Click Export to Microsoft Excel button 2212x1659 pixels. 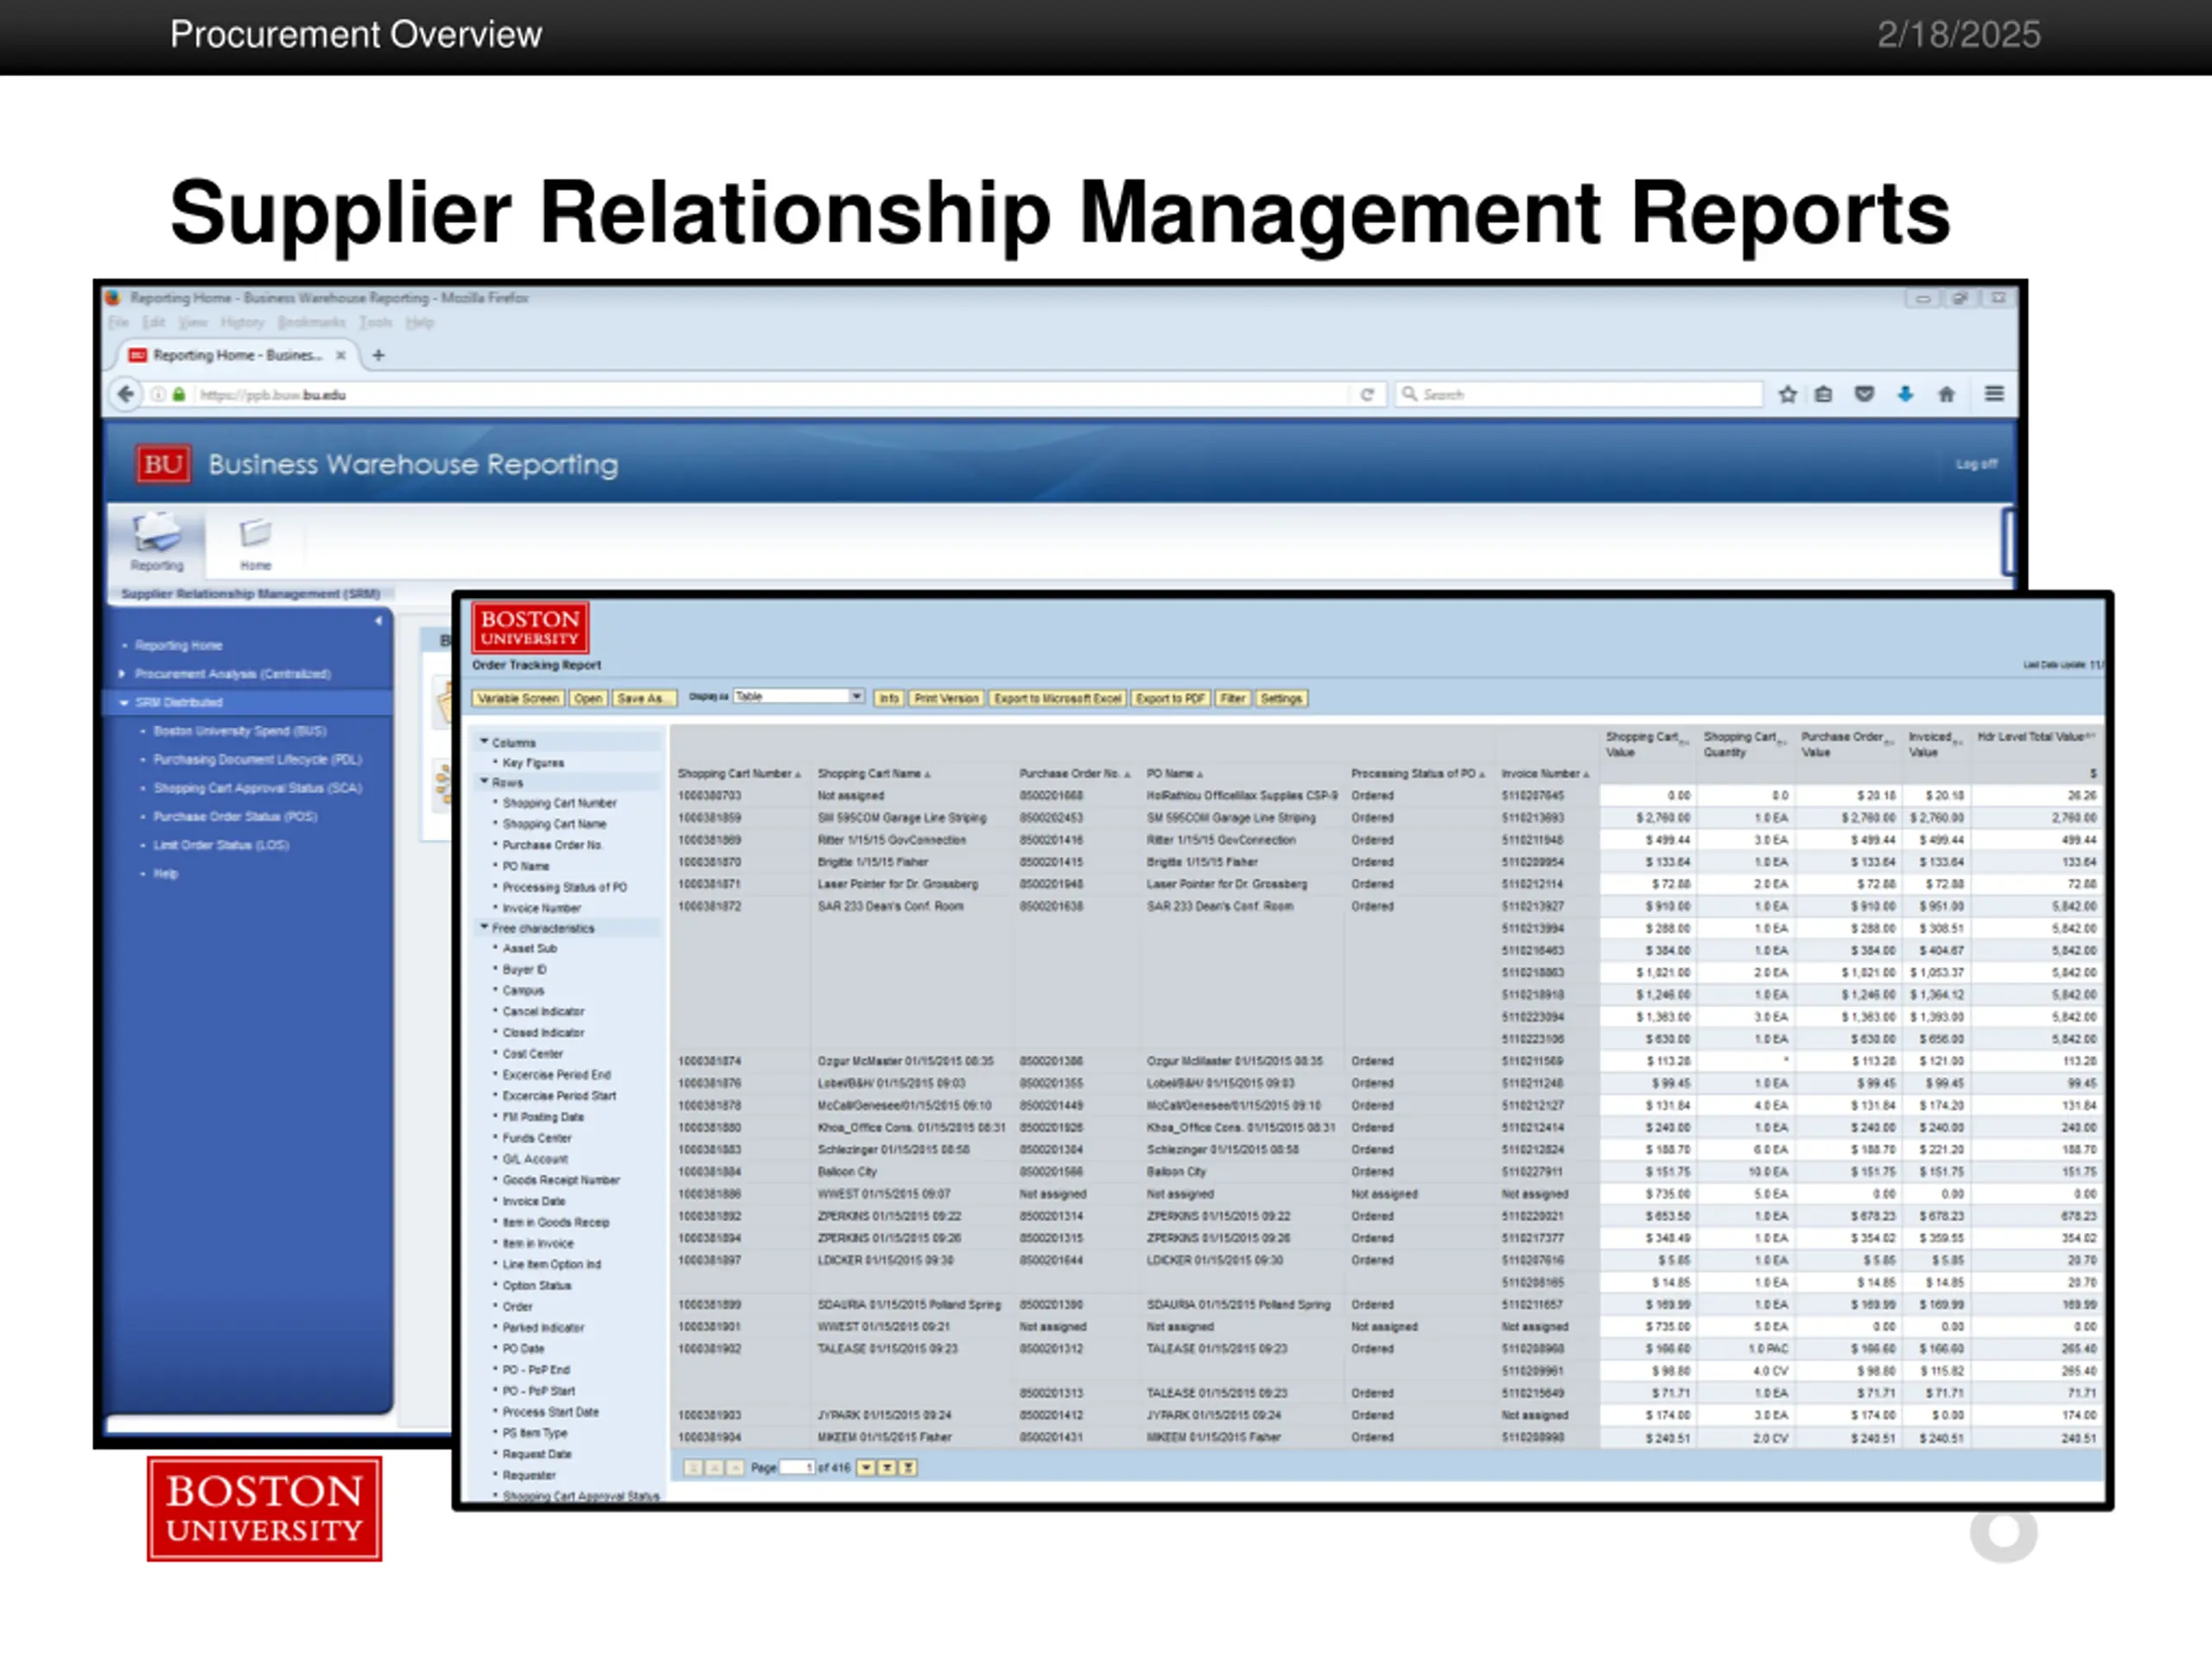point(1058,698)
